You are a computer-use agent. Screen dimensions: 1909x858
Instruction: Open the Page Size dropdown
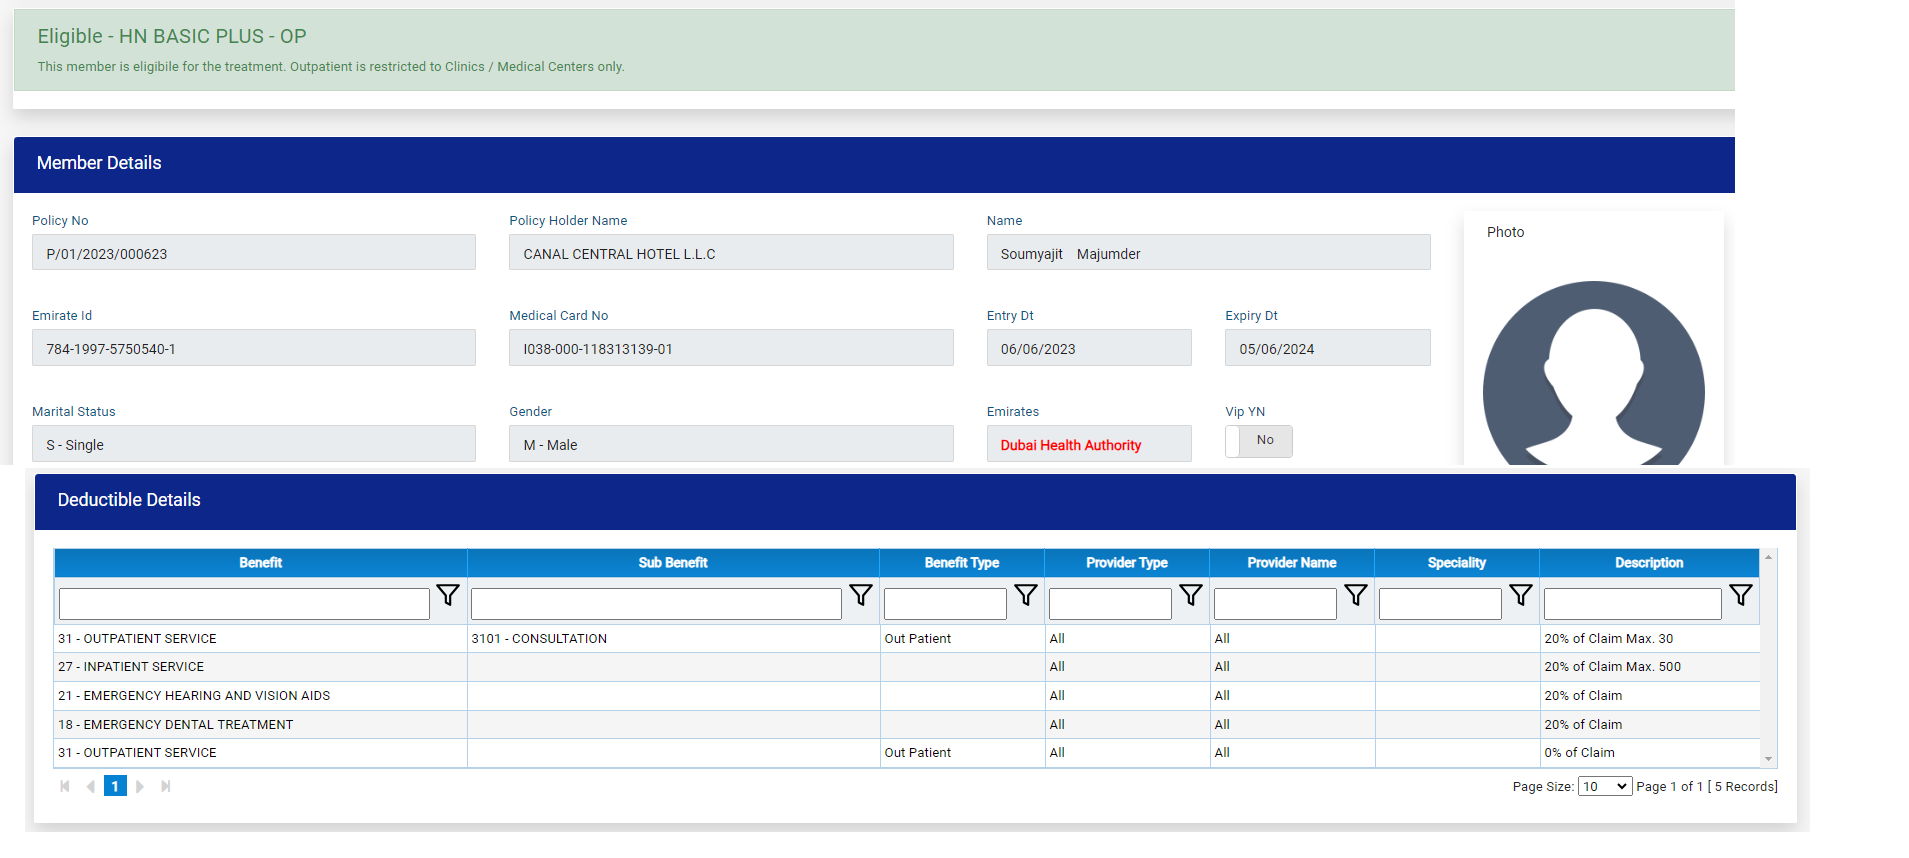(1604, 787)
